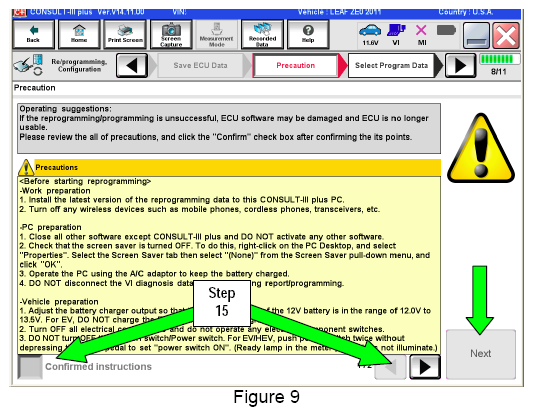533x416 pixels.
Task: Open Recorded Data
Action: pyautogui.click(x=262, y=34)
